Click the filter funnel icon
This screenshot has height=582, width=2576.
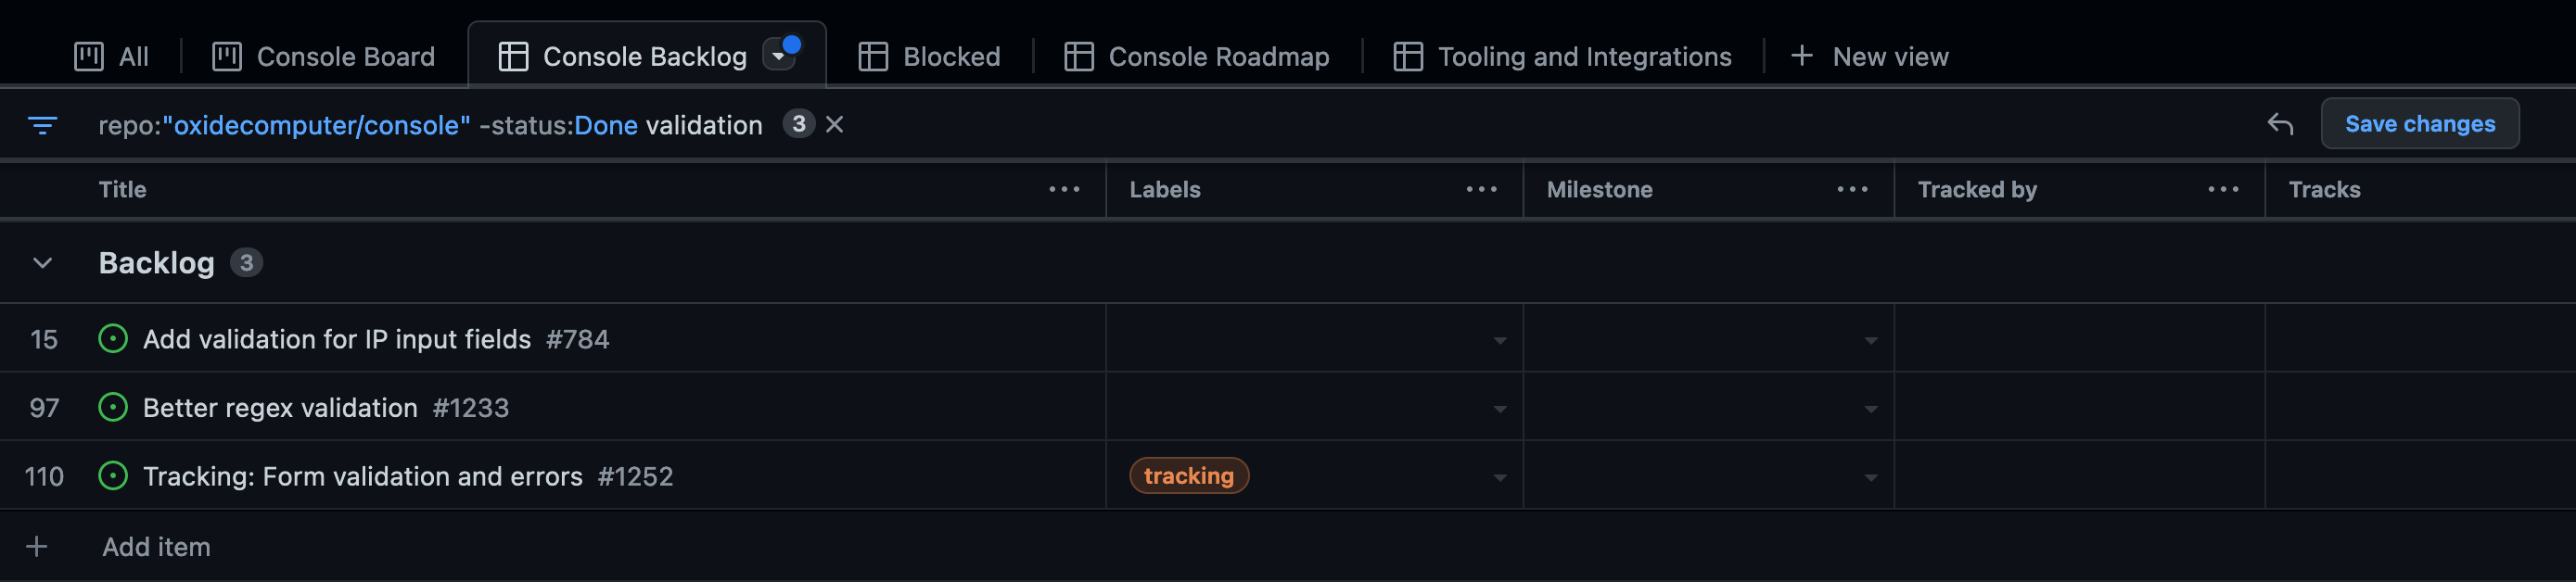[x=43, y=124]
